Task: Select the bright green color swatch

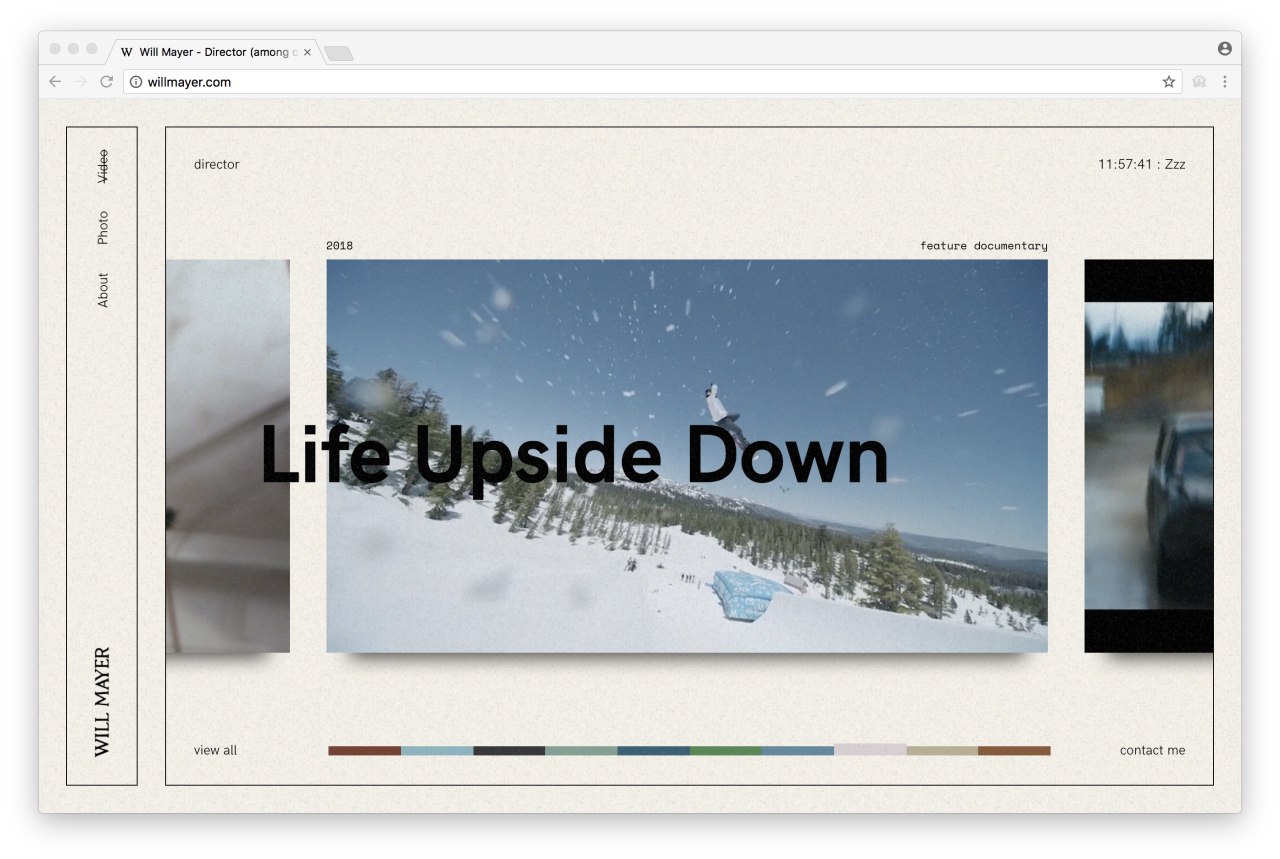Action: [x=726, y=750]
